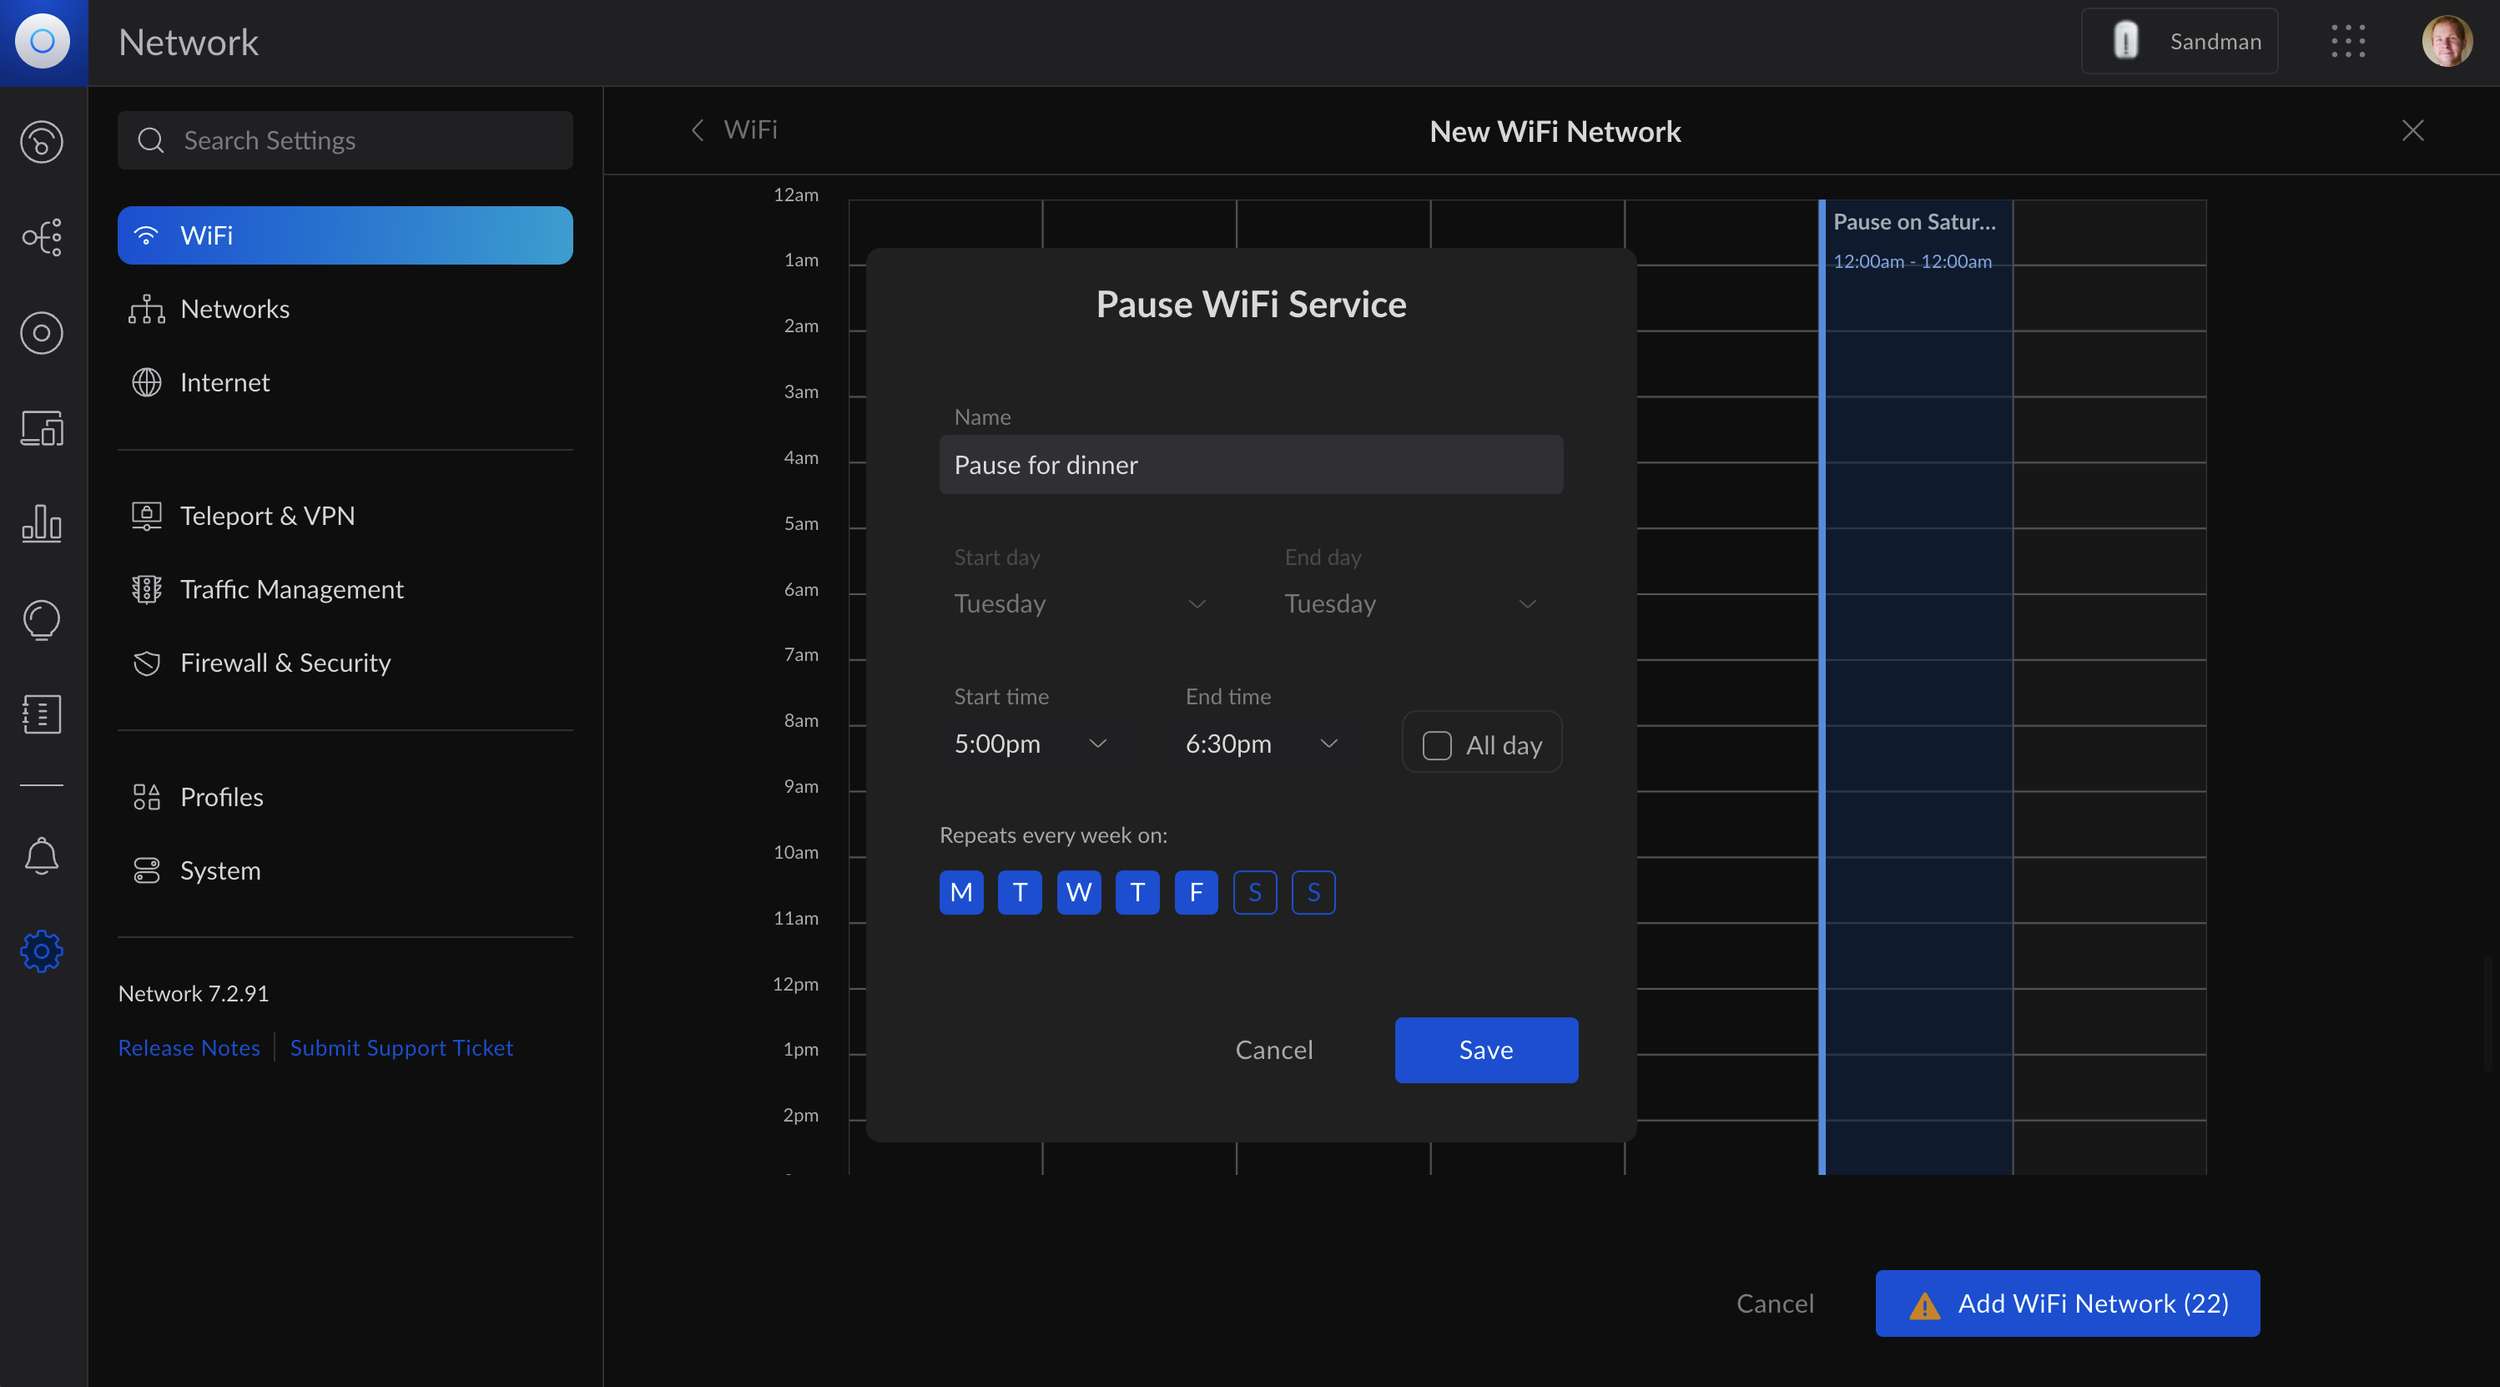Go to Firewall & Security settings
2500x1387 pixels.
[x=285, y=662]
